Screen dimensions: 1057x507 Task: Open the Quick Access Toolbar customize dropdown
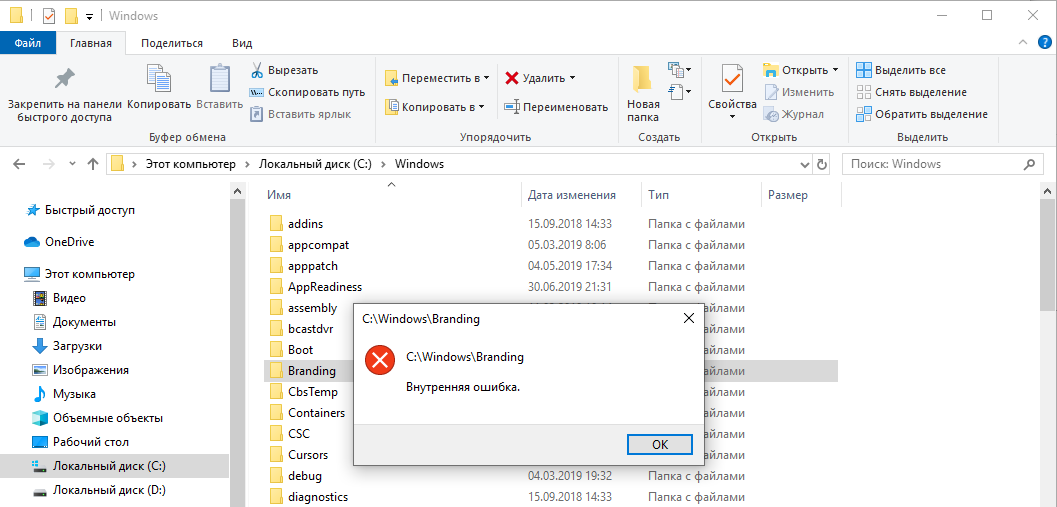click(89, 16)
